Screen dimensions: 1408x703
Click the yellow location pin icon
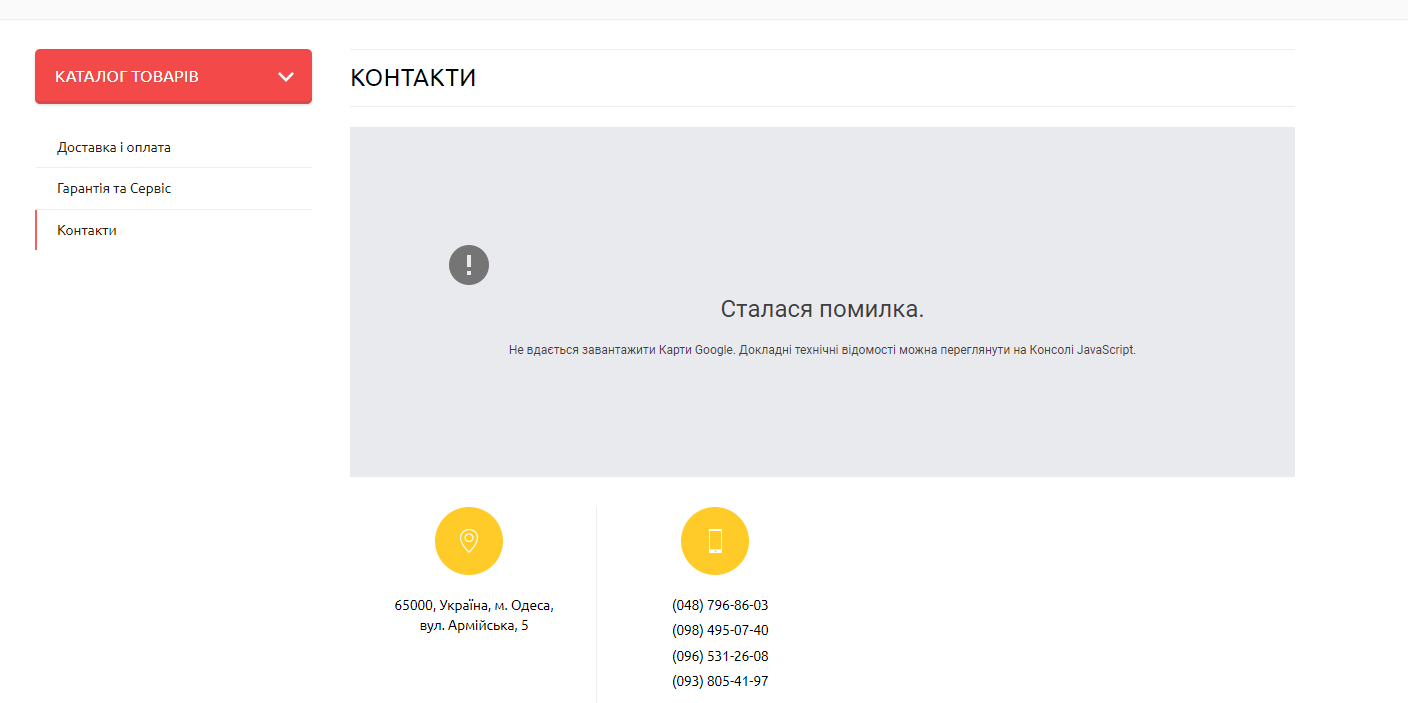tap(469, 541)
